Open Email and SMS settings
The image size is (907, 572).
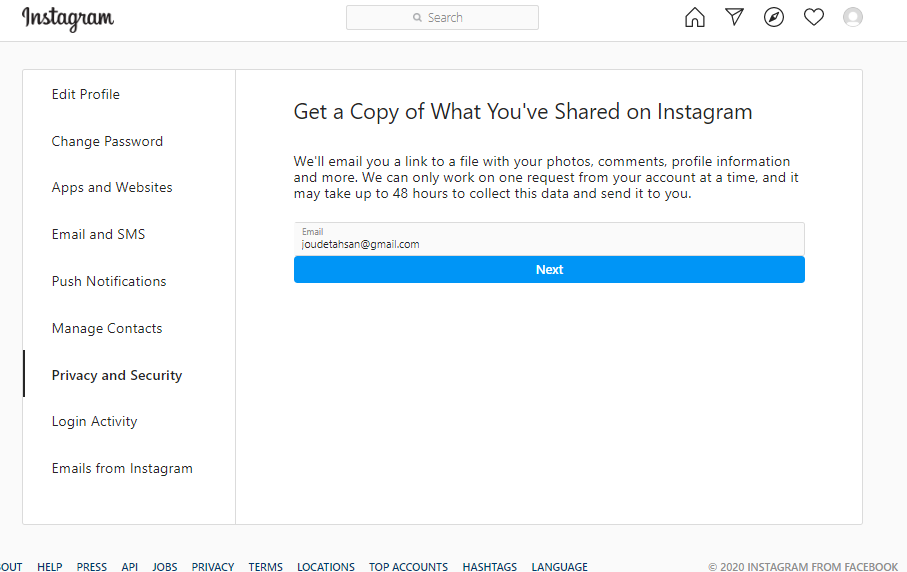click(98, 234)
